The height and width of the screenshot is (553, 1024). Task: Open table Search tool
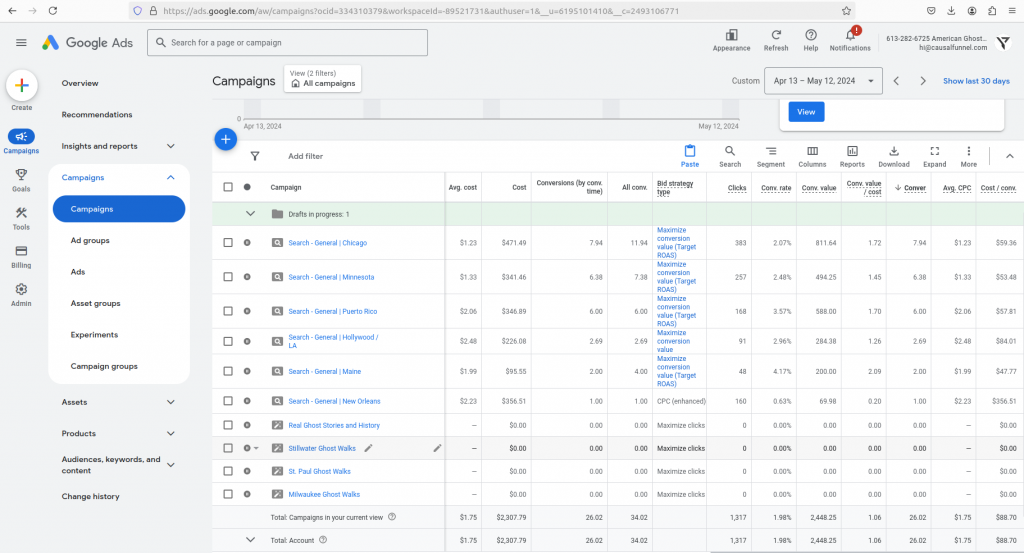(730, 156)
